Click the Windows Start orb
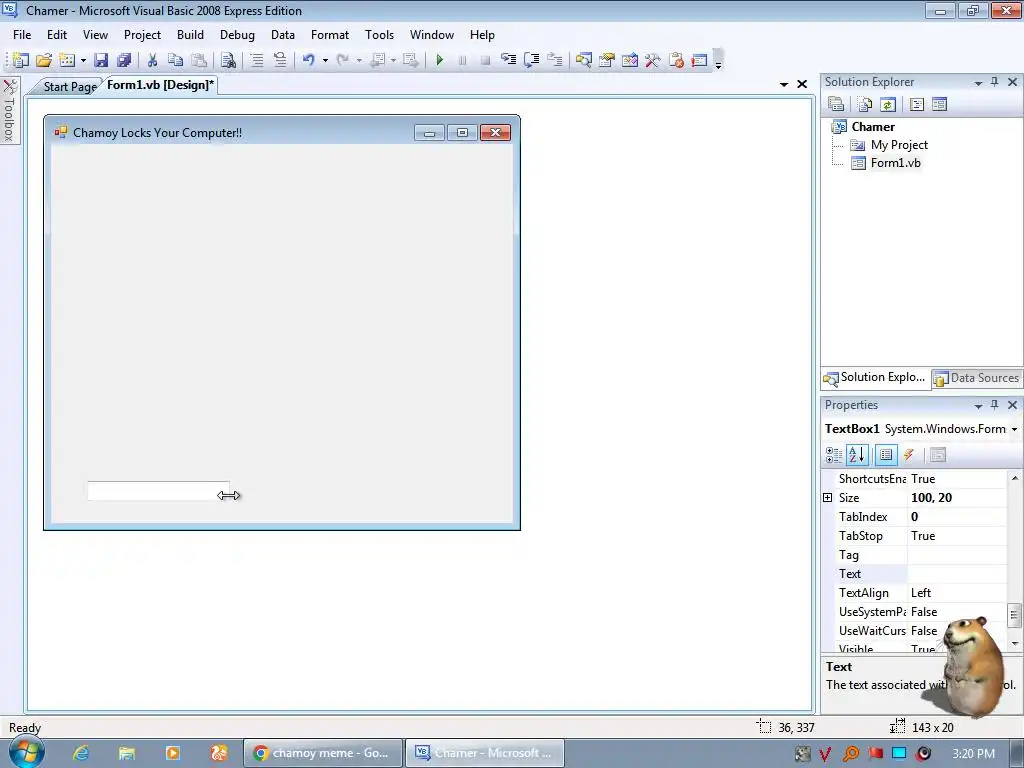The width and height of the screenshot is (1024, 768). pos(25,753)
